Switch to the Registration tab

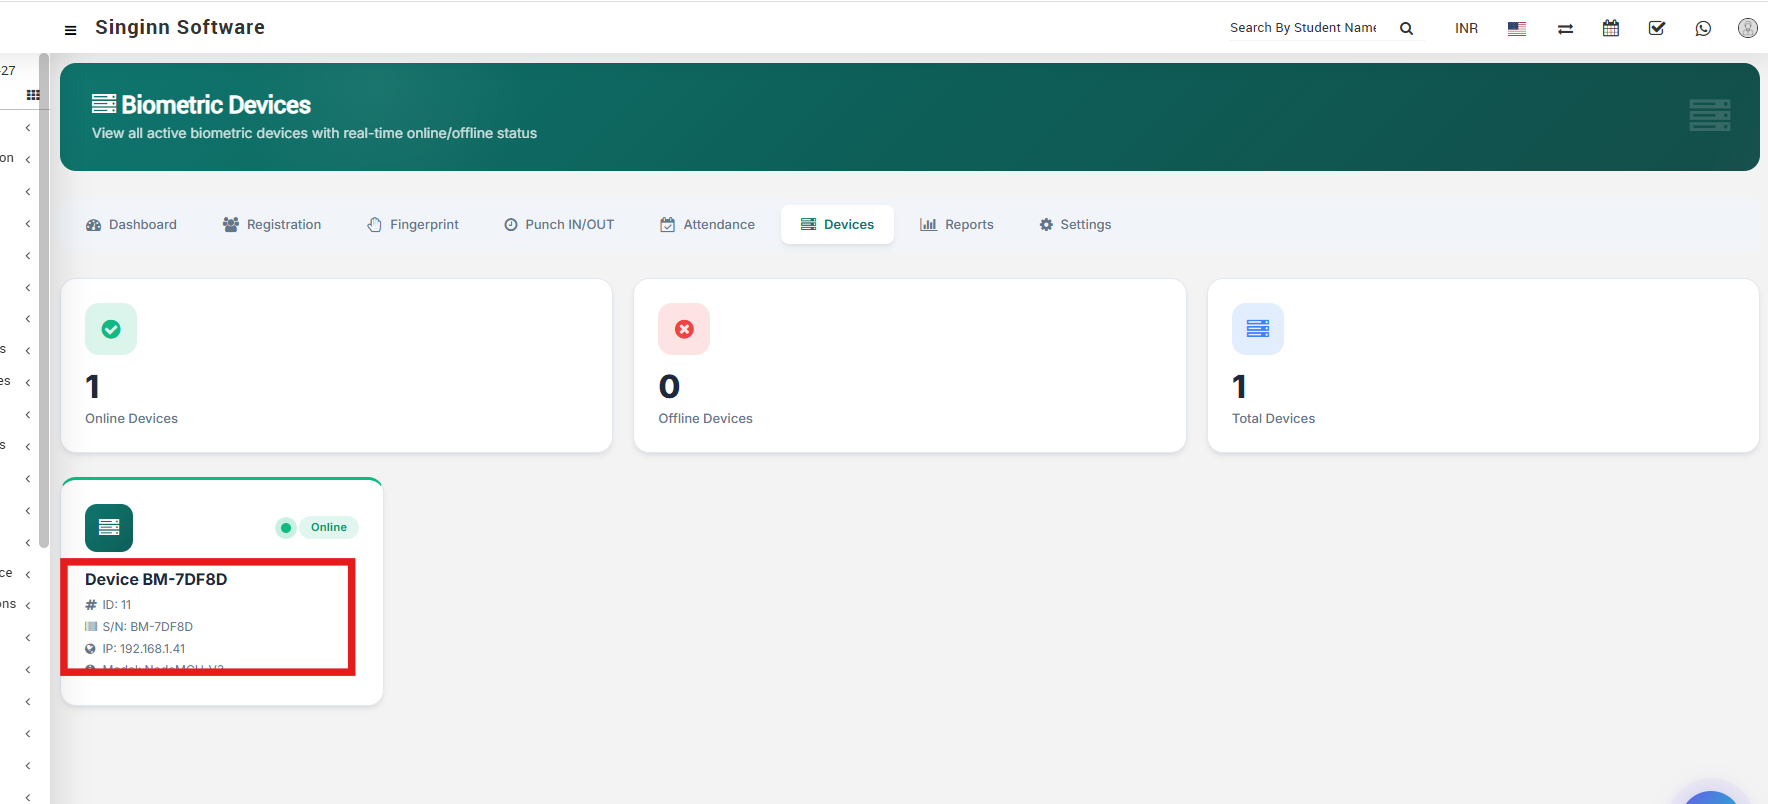[272, 225]
